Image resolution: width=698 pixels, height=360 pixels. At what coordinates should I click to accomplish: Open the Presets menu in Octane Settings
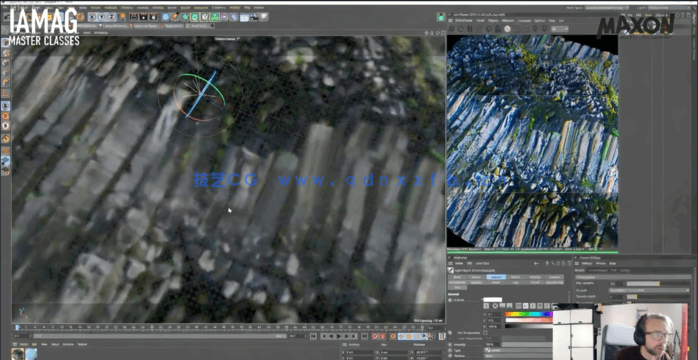point(601,263)
